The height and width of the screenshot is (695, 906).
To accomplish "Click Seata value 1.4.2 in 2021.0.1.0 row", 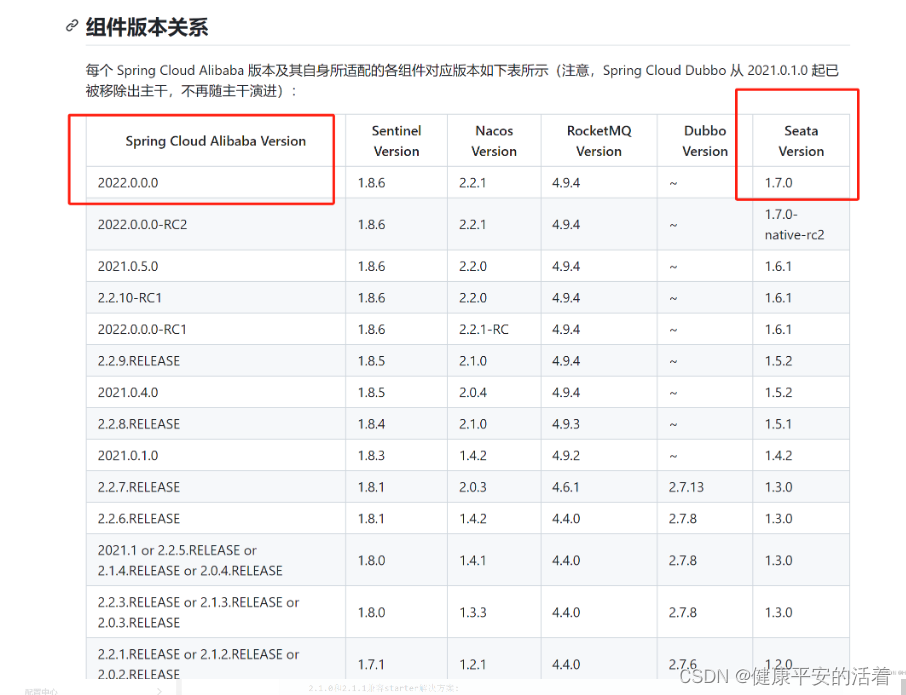I will [778, 455].
